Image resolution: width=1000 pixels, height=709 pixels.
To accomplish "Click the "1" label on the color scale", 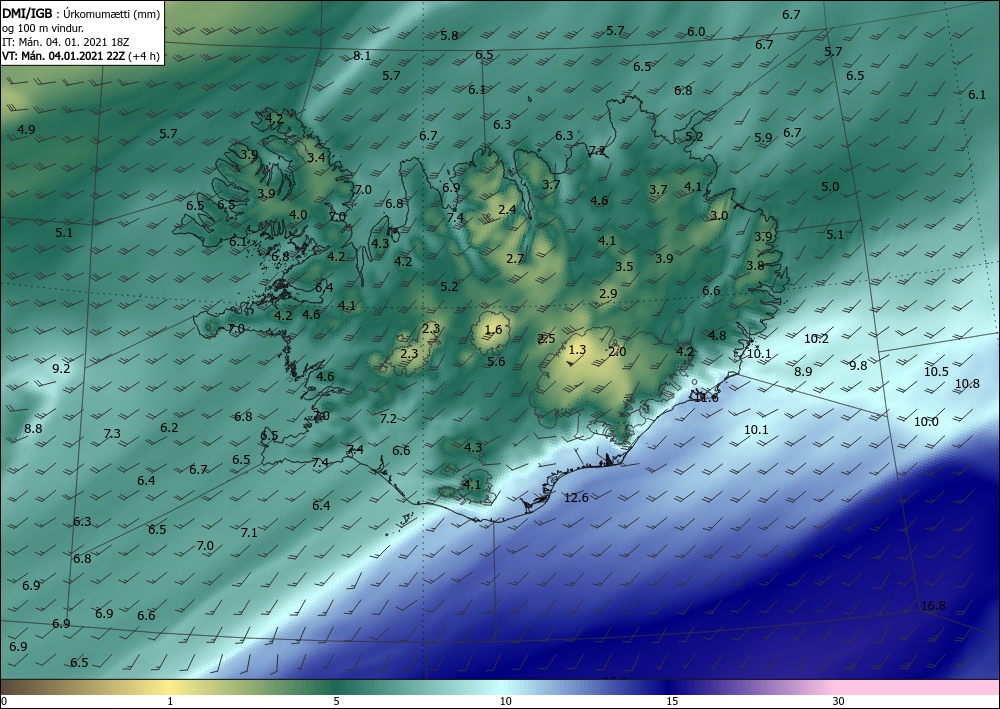I will click(x=170, y=701).
